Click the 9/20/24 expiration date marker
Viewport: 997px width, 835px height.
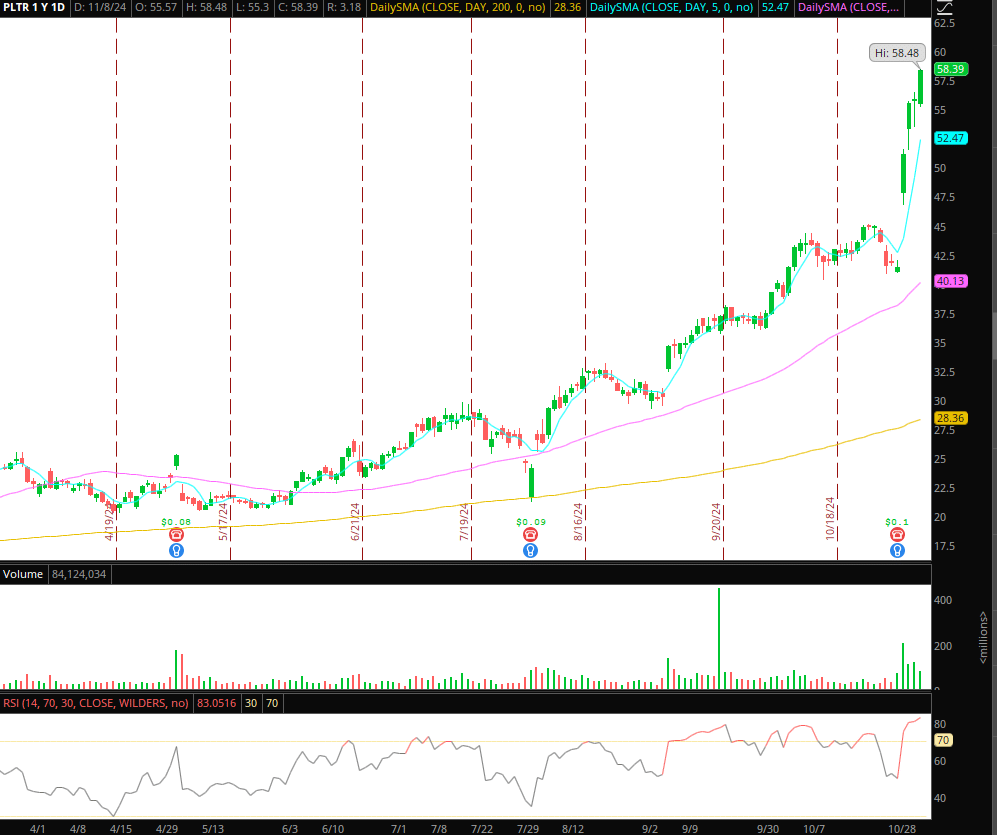tap(716, 522)
